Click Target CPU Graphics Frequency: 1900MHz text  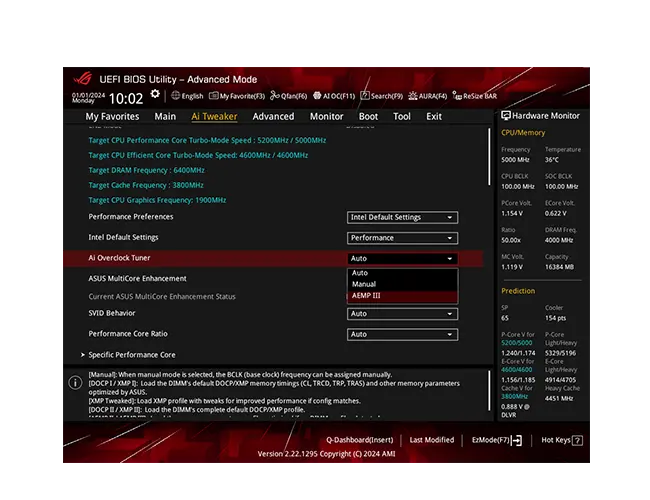pyautogui.click(x=157, y=200)
